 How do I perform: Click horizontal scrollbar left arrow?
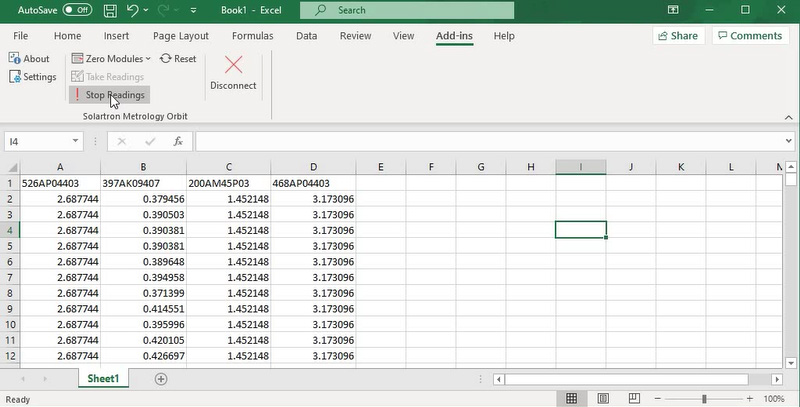[x=499, y=379]
